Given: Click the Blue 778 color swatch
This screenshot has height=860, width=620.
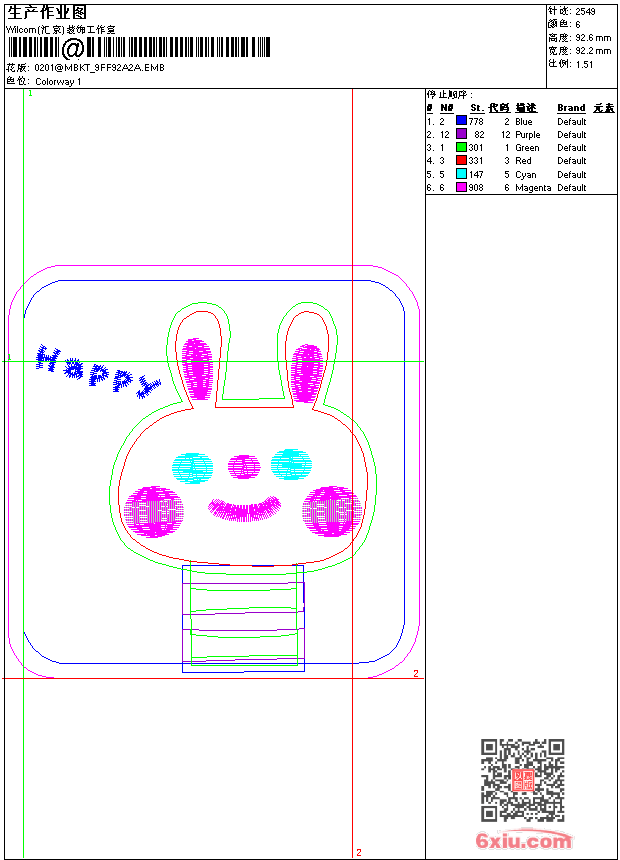Looking at the screenshot, I should (461, 121).
